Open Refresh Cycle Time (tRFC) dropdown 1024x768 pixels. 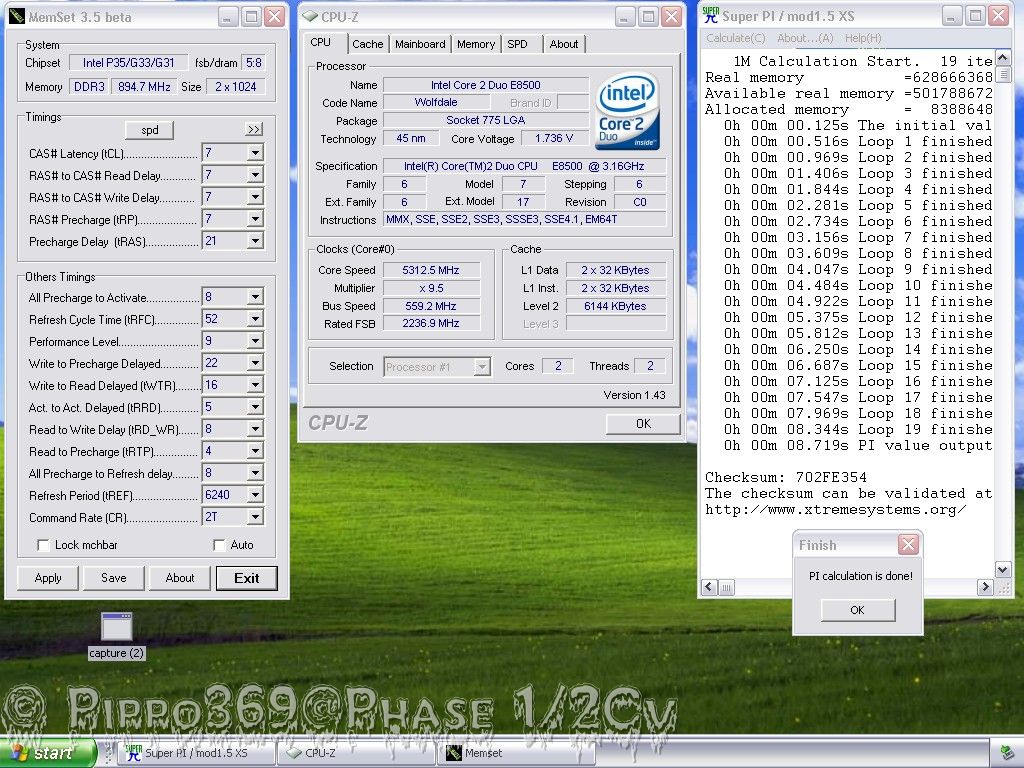[x=255, y=319]
